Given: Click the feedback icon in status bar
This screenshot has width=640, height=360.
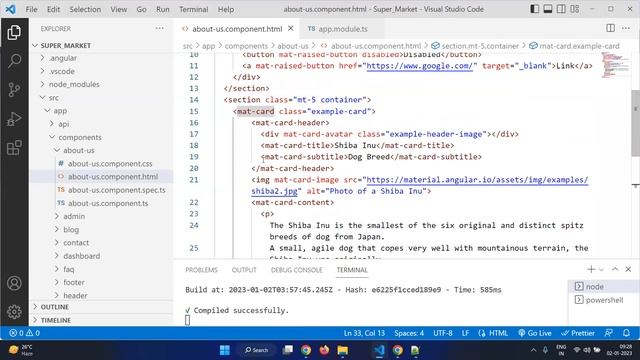Looking at the screenshot, I should click(609, 333).
